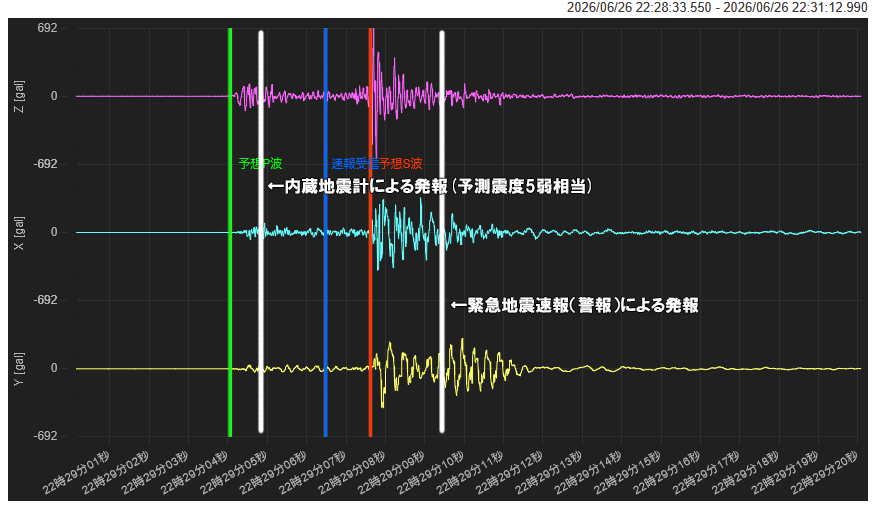Click the blue 速報受信 label
This screenshot has height=505, width=876.
(354, 163)
